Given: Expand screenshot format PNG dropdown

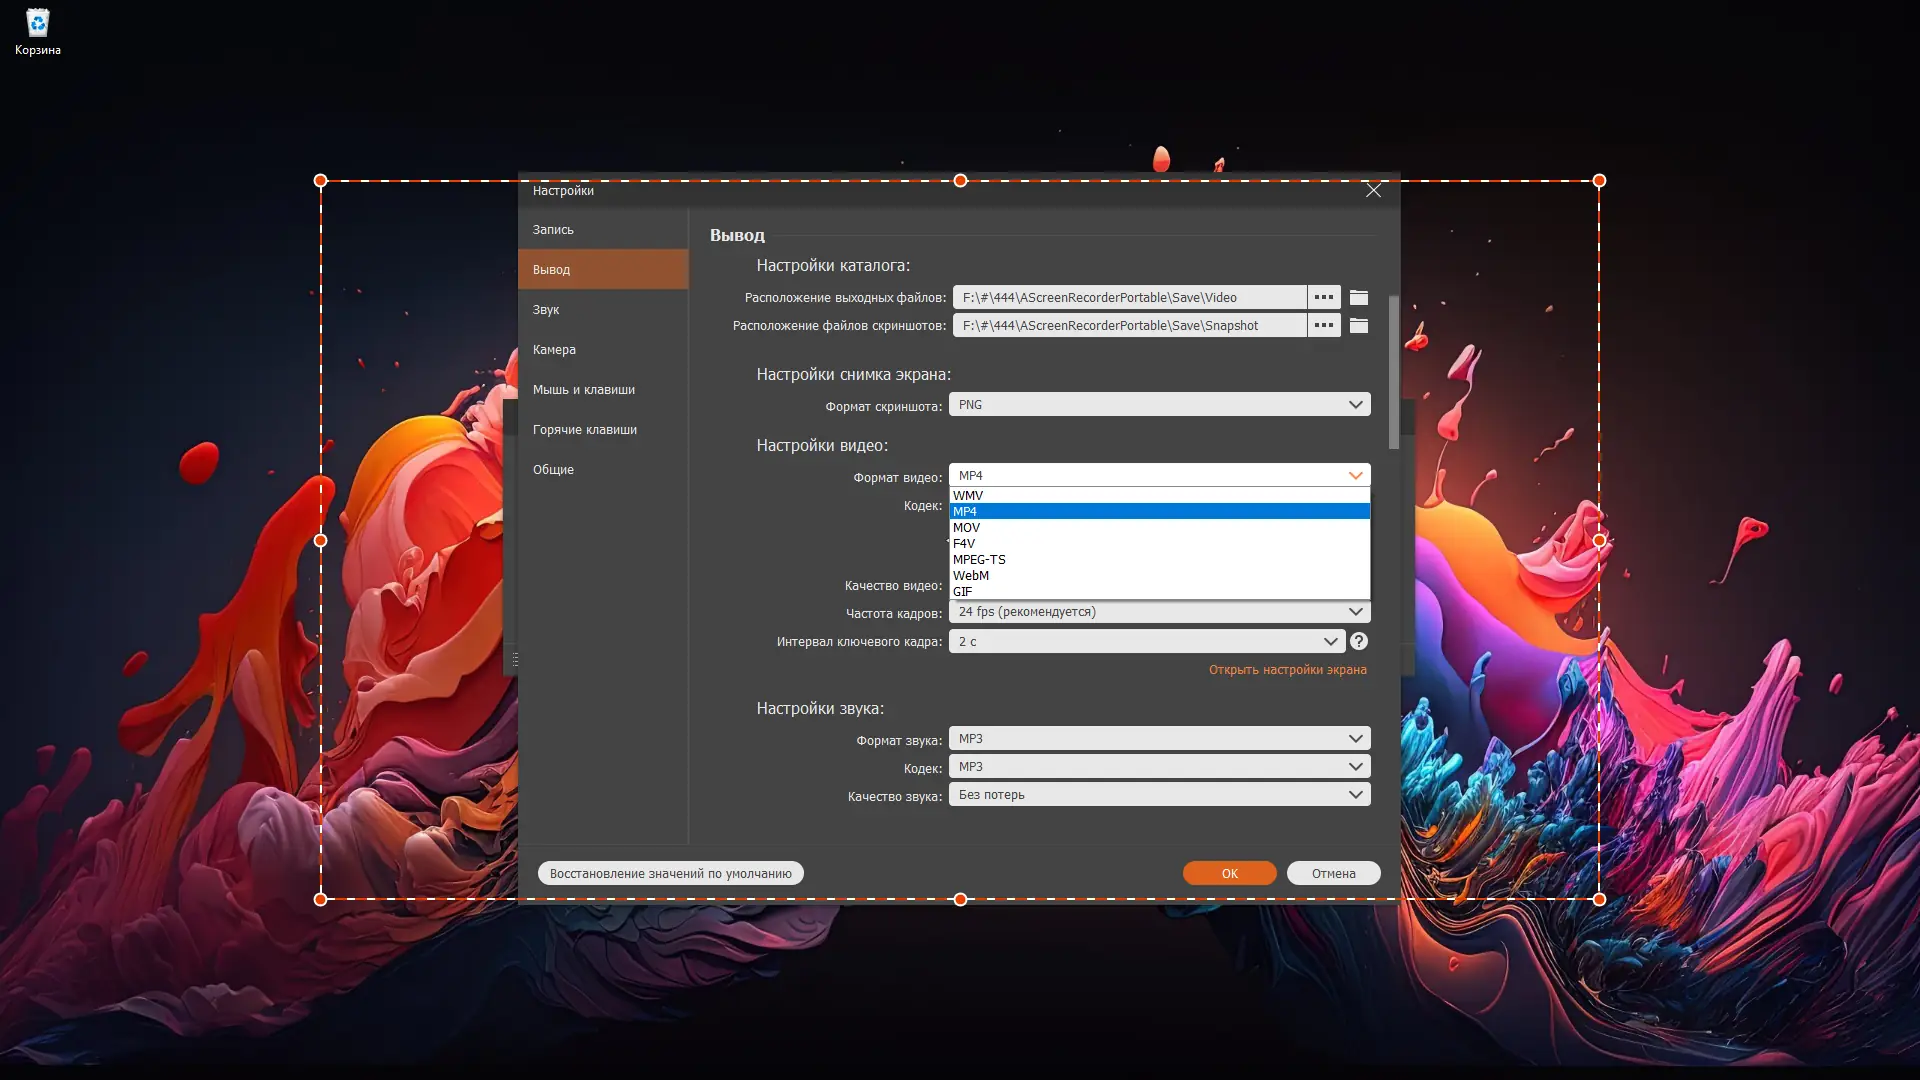Looking at the screenshot, I should [1159, 404].
